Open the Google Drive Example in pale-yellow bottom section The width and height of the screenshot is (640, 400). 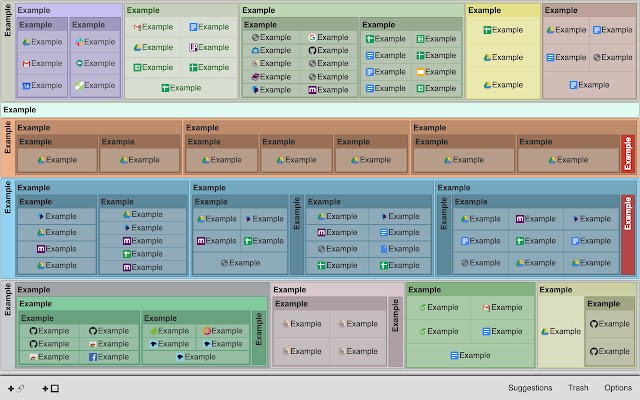pos(561,331)
